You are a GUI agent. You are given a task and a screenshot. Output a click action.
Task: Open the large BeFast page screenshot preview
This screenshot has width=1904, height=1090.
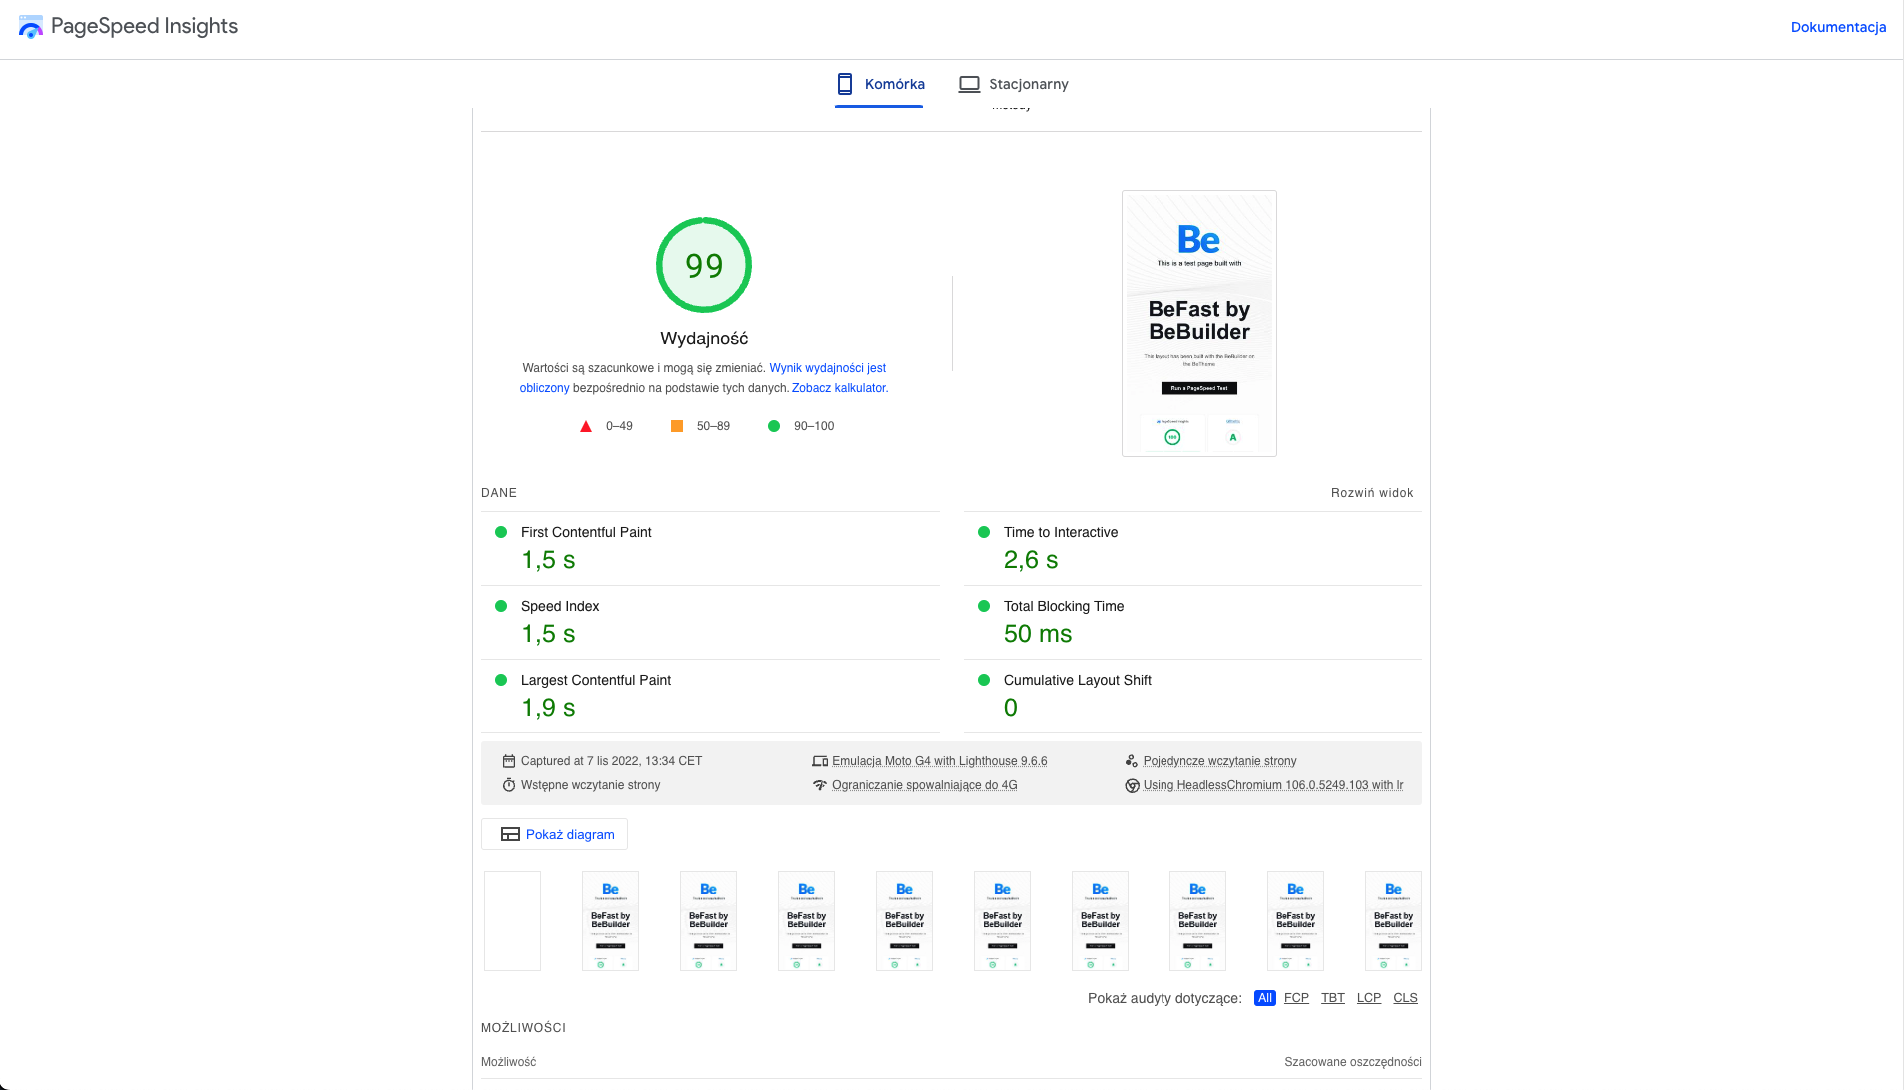pyautogui.click(x=1199, y=323)
